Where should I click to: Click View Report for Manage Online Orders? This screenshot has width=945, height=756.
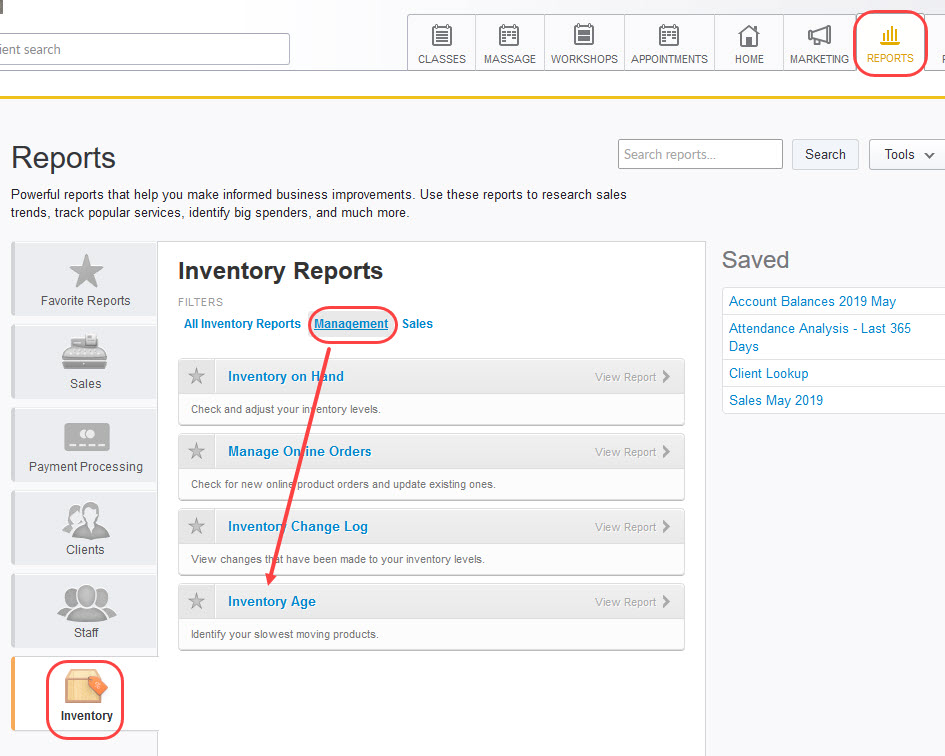[x=632, y=452]
